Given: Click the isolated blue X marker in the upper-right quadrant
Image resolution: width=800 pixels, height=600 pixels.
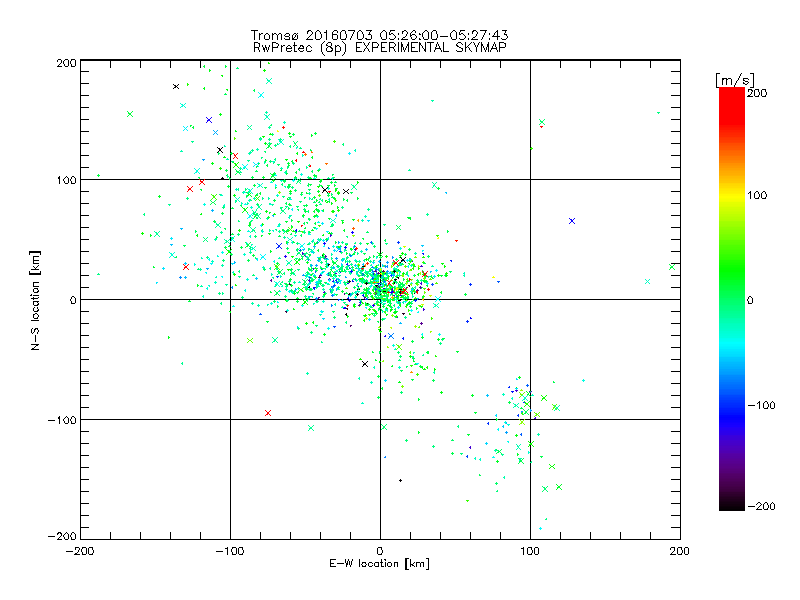Looking at the screenshot, I should click(x=572, y=221).
